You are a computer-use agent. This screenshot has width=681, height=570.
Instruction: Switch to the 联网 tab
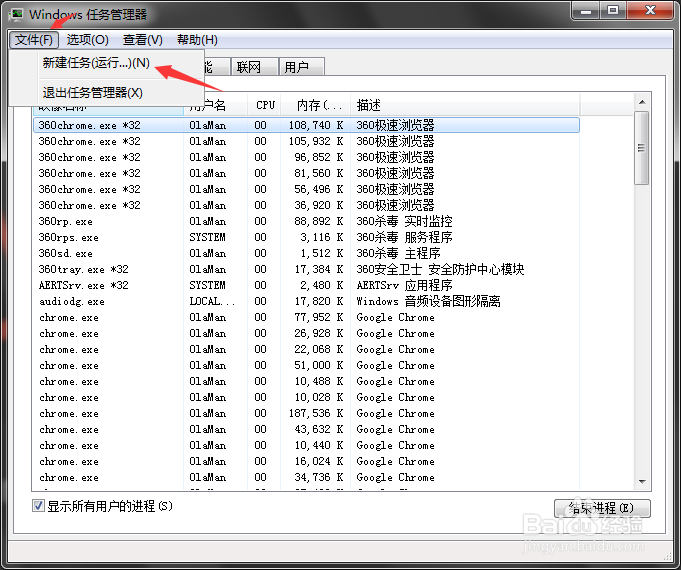(254, 67)
